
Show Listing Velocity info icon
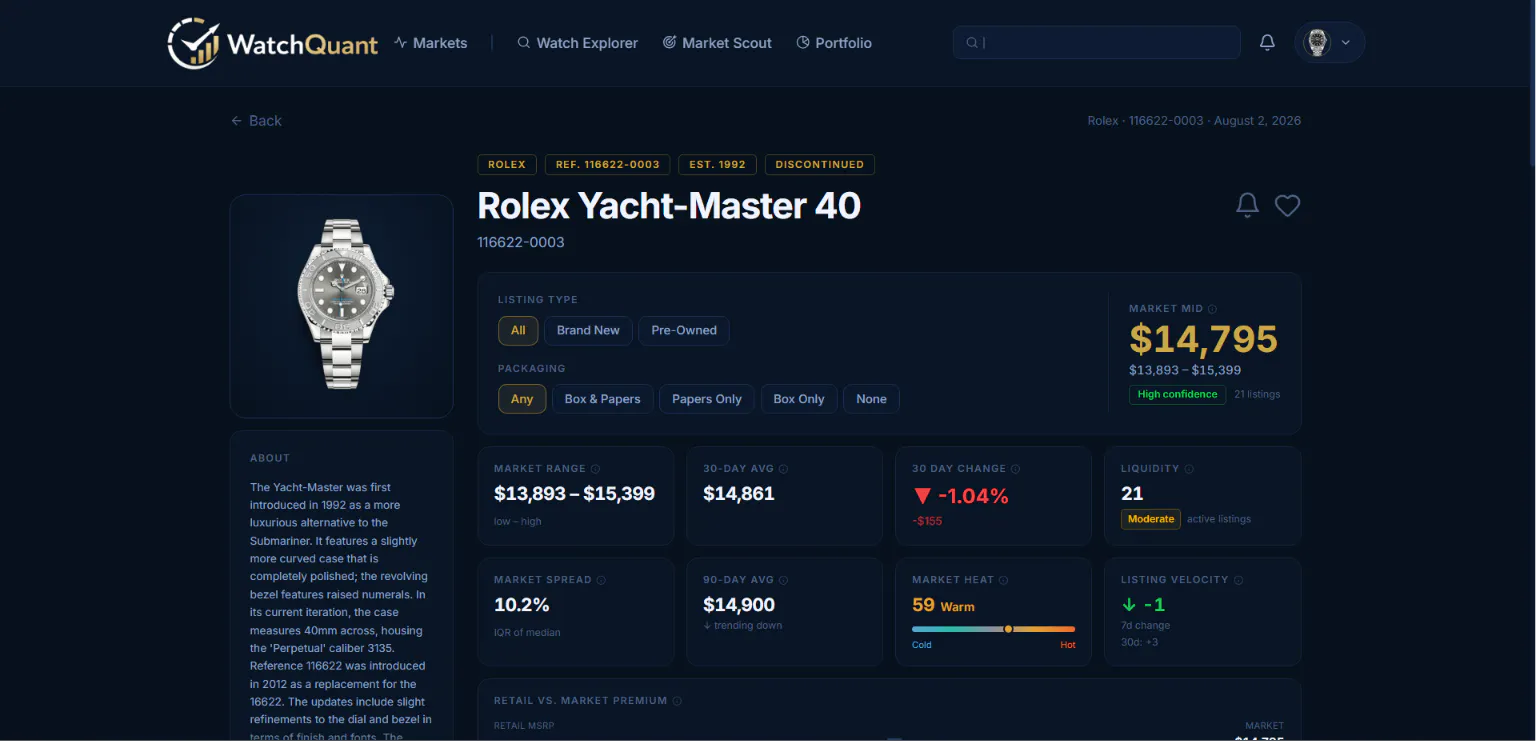(1239, 580)
